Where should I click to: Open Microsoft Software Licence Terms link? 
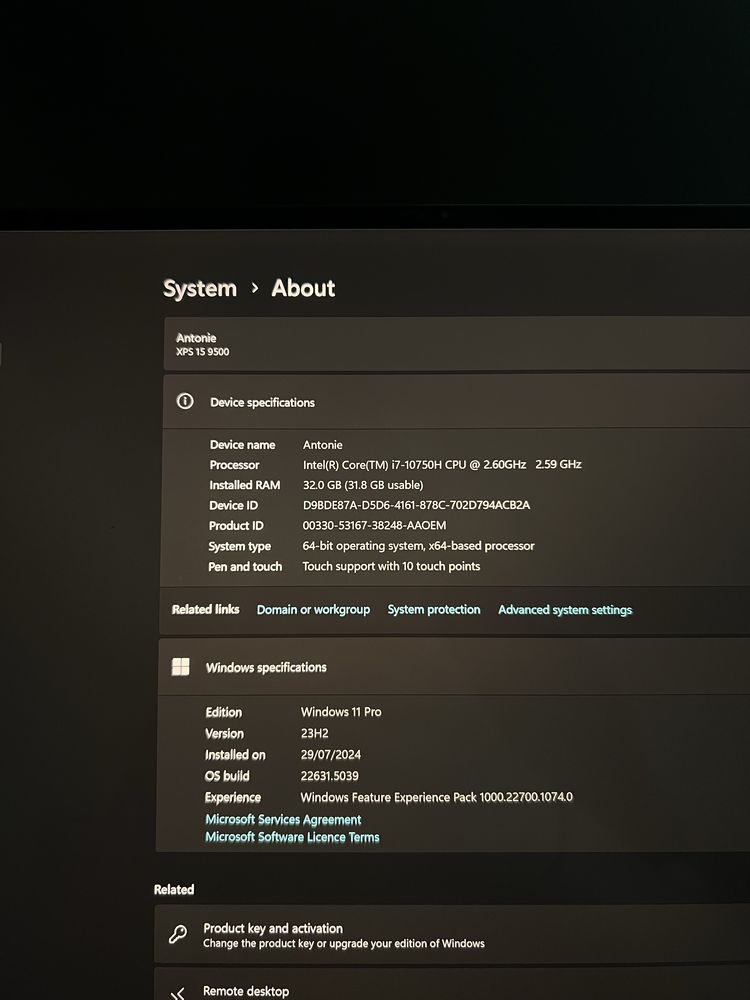click(292, 837)
